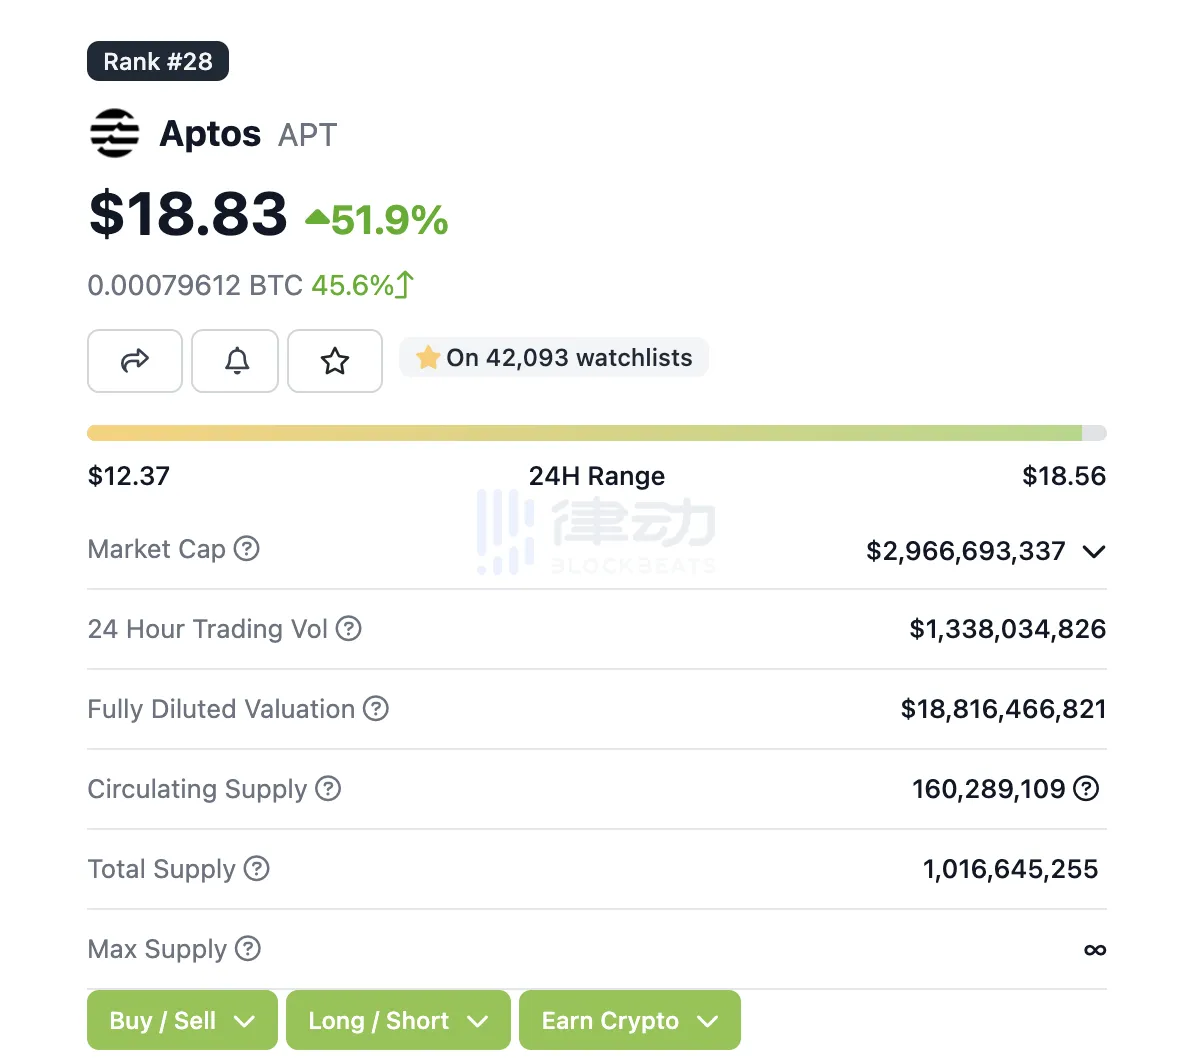The height and width of the screenshot is (1064, 1192).
Task: Click the share arrow icon button
Action: click(135, 360)
